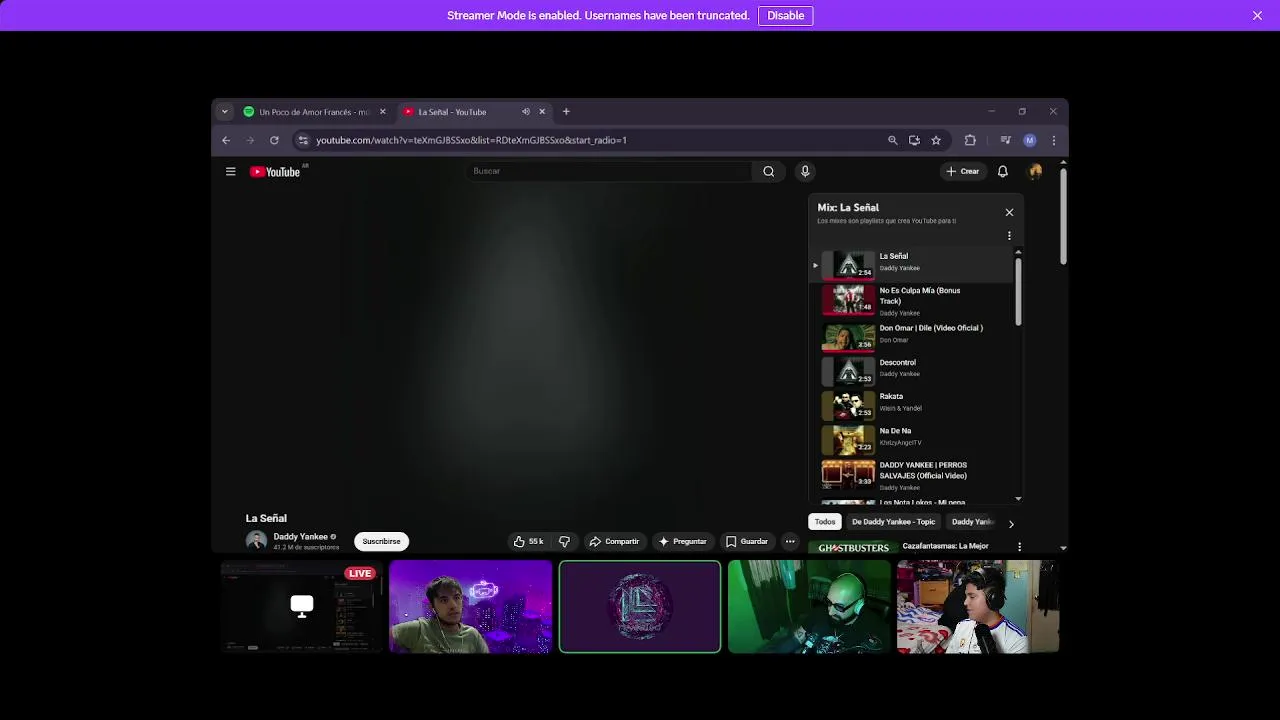Open the Crear create menu
The width and height of the screenshot is (1280, 720).
(x=963, y=171)
